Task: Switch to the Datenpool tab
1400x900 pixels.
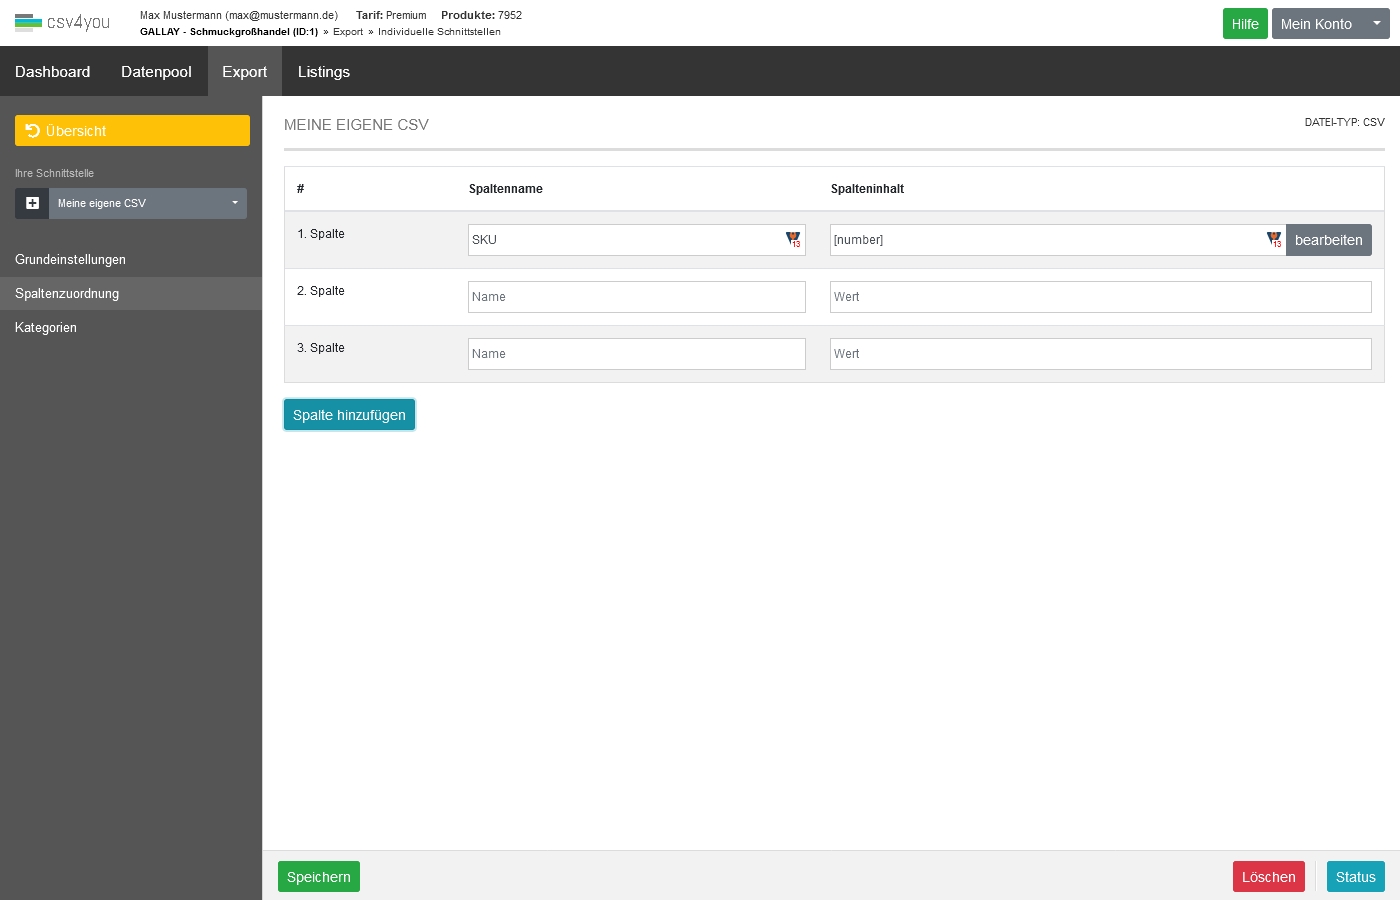Action: [x=156, y=72]
